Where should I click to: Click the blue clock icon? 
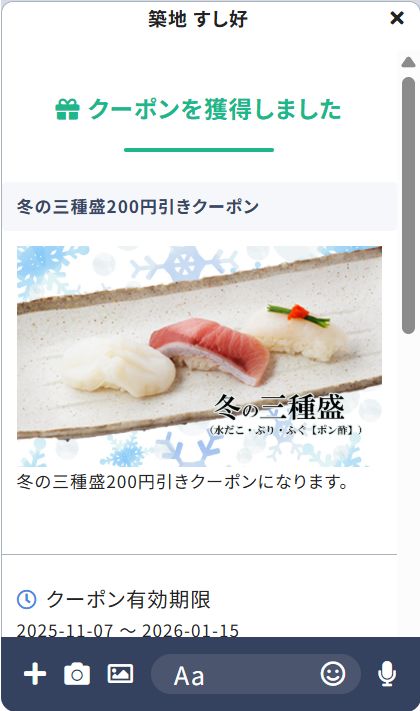[26, 599]
